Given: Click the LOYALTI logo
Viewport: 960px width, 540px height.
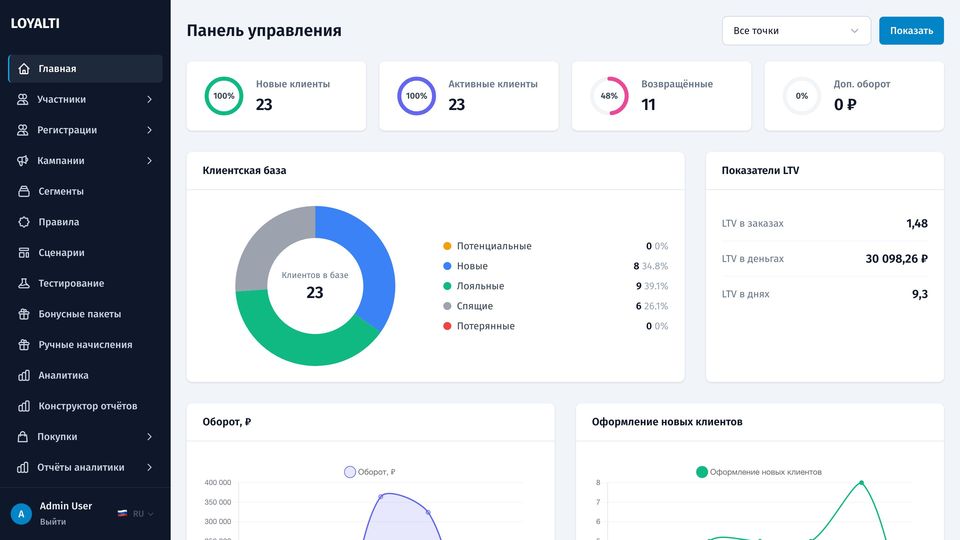Looking at the screenshot, I should [35, 23].
